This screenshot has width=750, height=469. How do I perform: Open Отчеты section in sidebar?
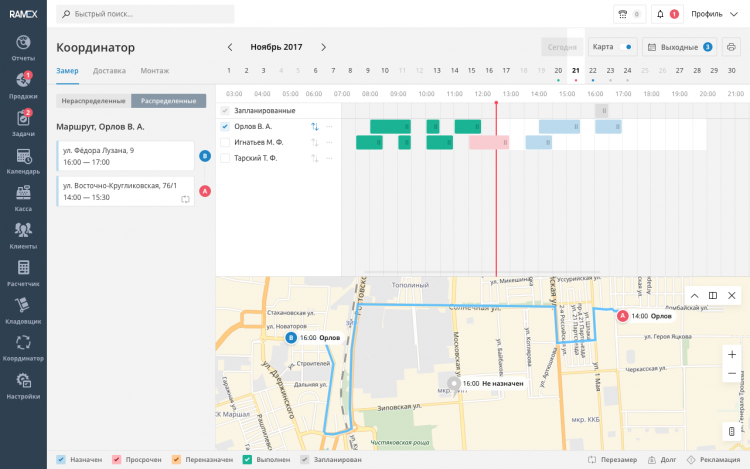pos(23,48)
